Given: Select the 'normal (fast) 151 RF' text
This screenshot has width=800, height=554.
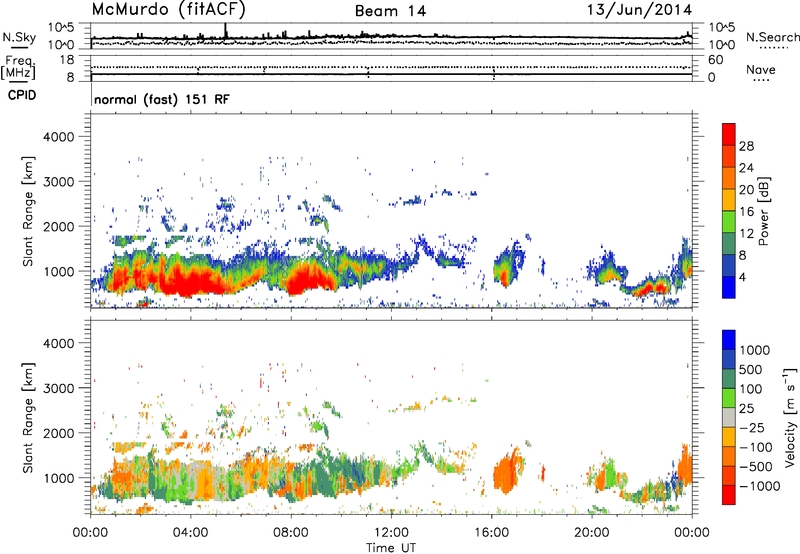Looking at the screenshot, I should 162,99.
